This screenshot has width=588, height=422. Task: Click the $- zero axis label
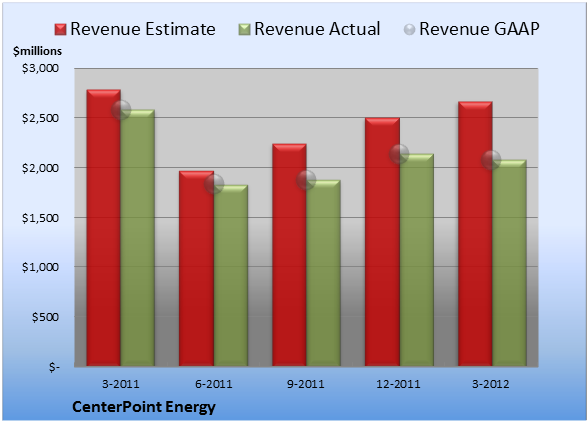pyautogui.click(x=54, y=367)
